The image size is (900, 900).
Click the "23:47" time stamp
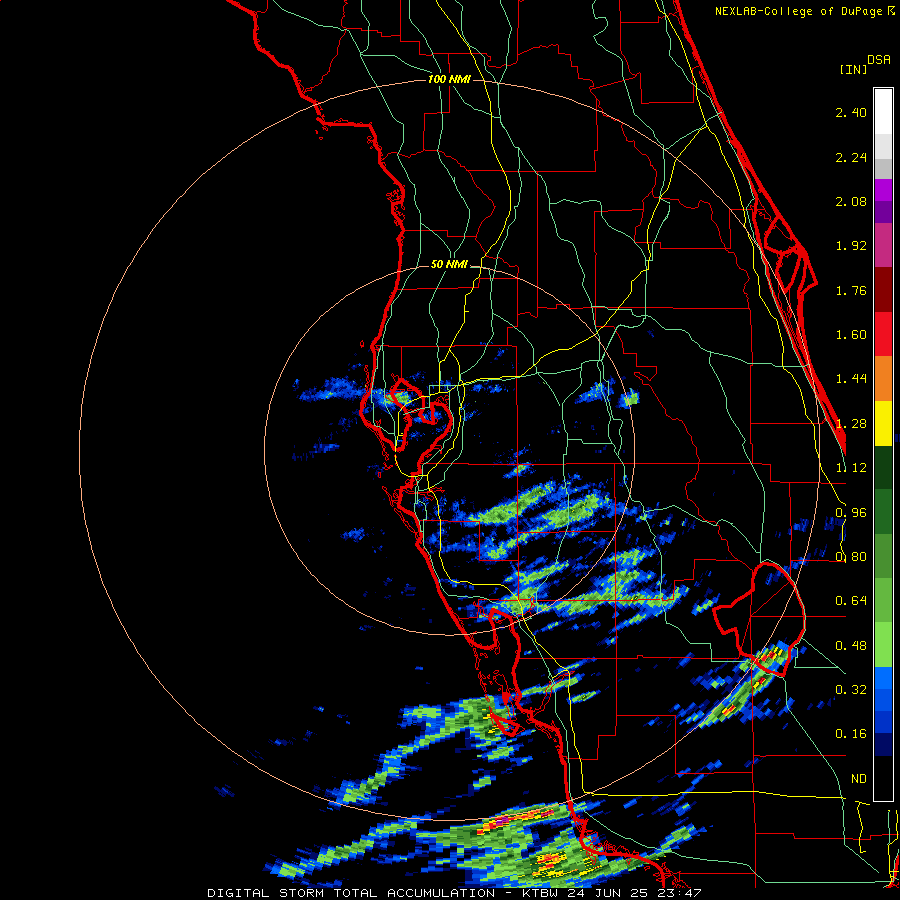[680, 893]
